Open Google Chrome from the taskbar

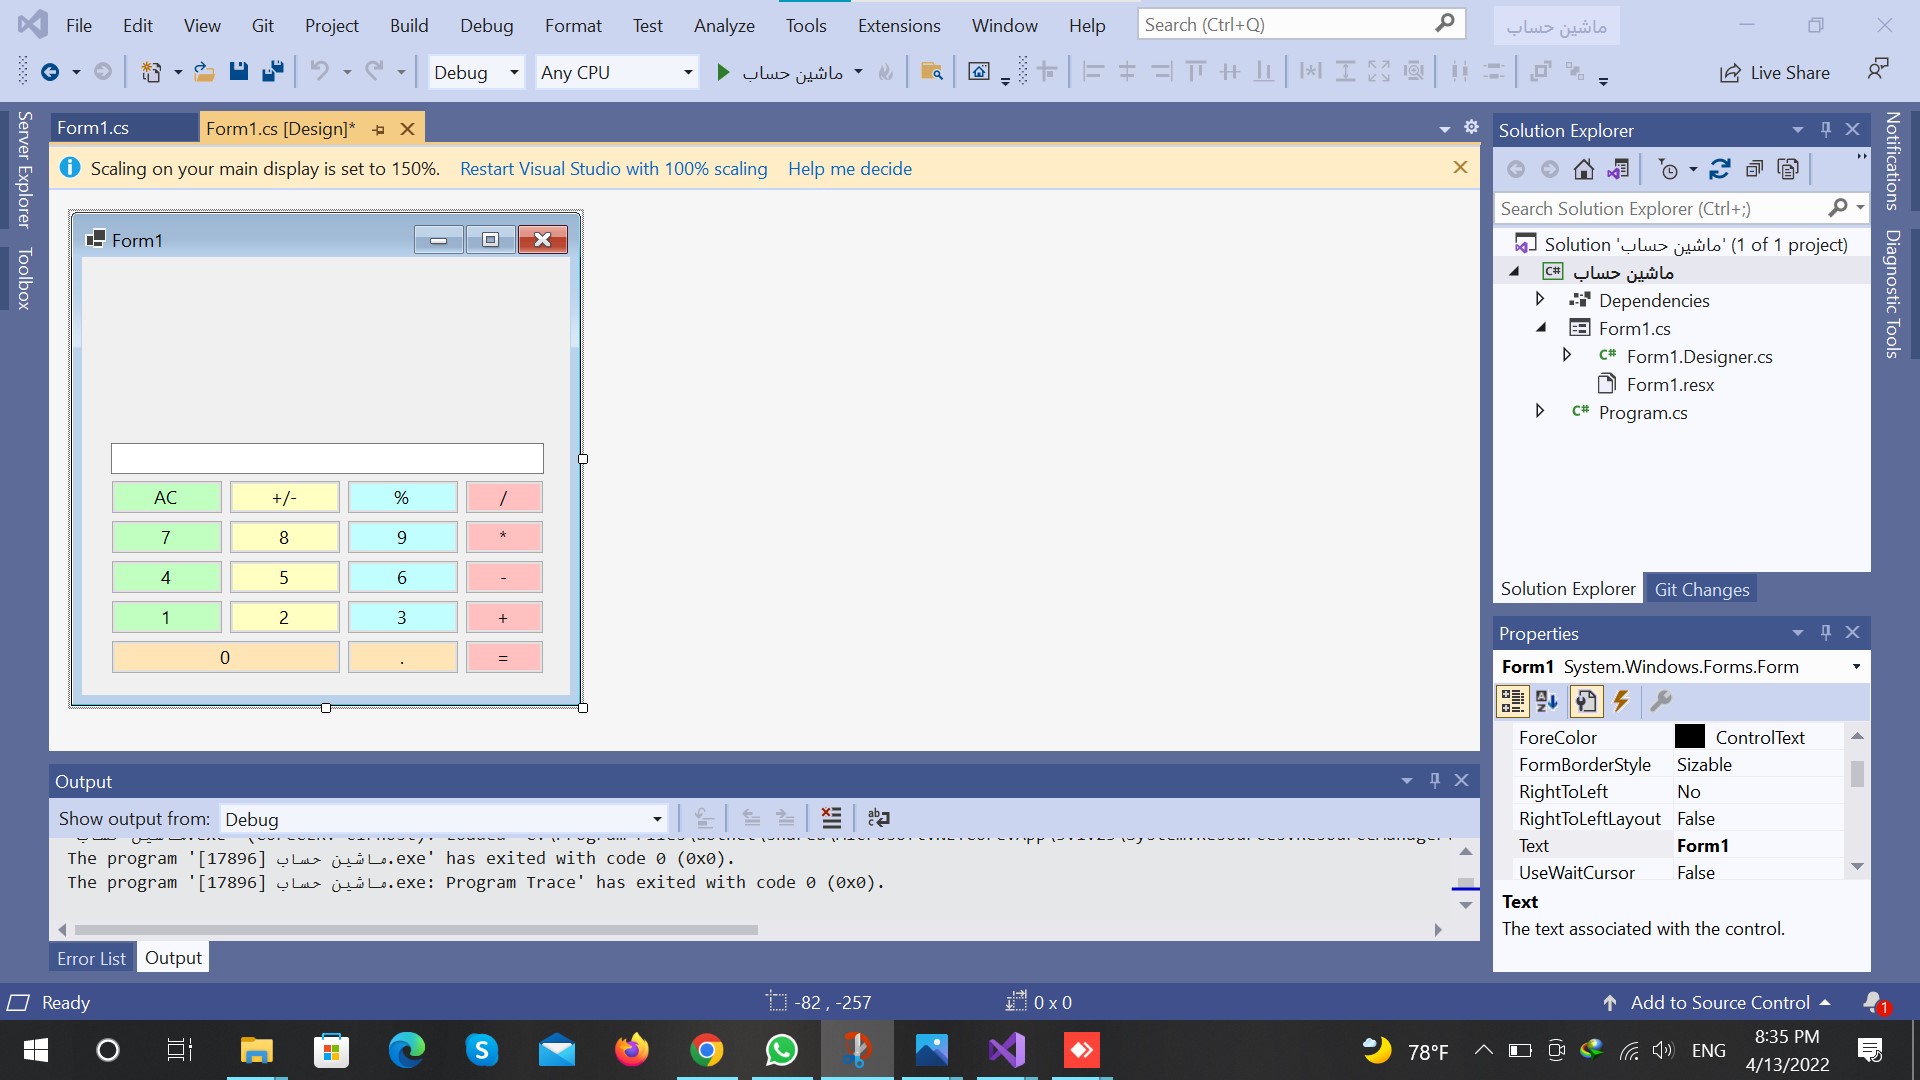[706, 1050]
